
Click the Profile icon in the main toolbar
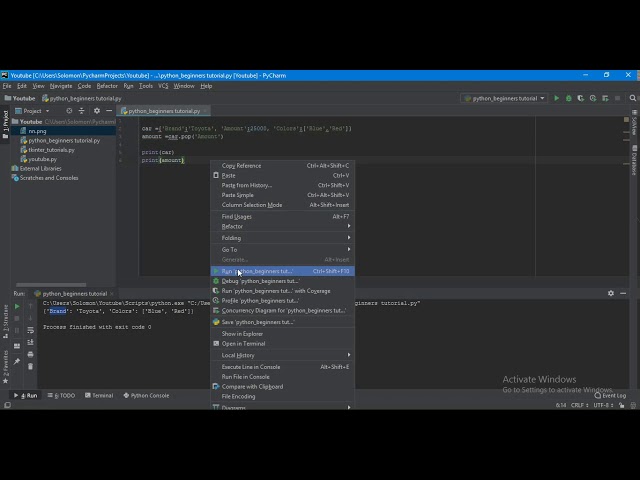[593, 98]
